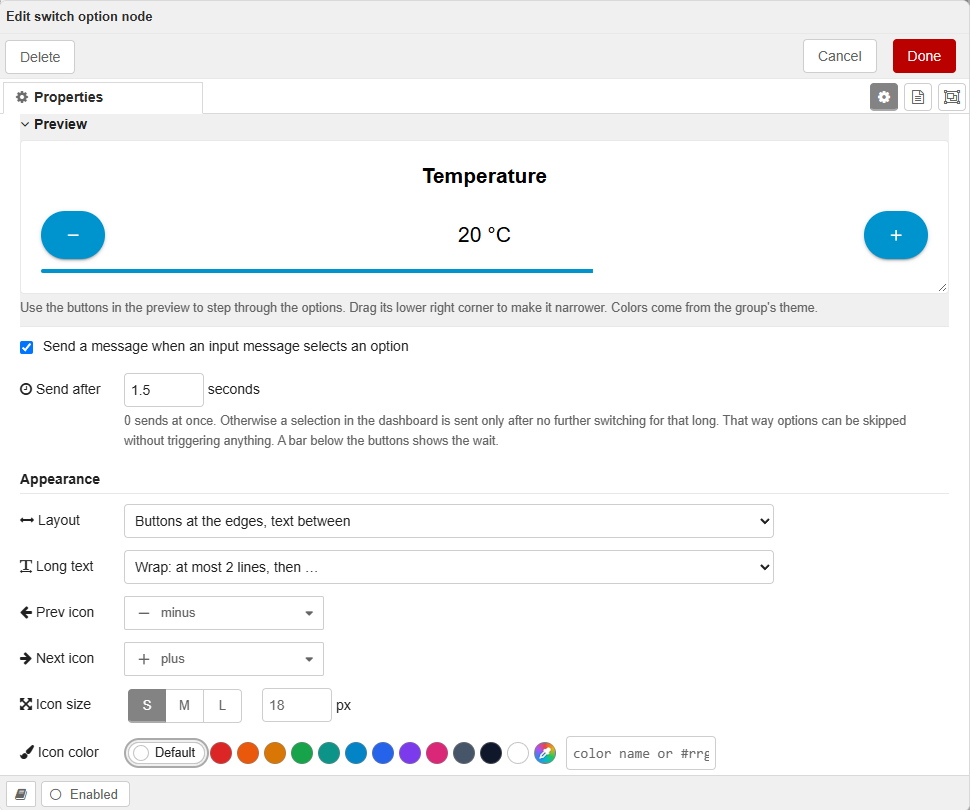Open the Layout dropdown

pos(449,521)
